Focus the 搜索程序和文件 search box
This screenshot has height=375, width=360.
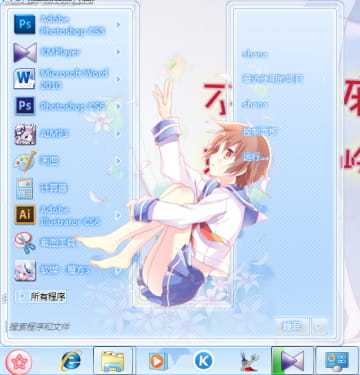68,327
